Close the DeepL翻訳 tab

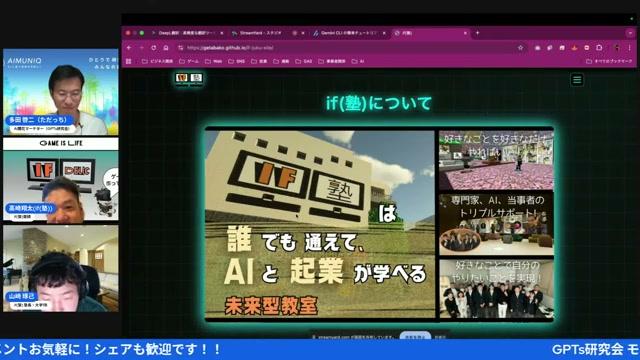(222, 33)
